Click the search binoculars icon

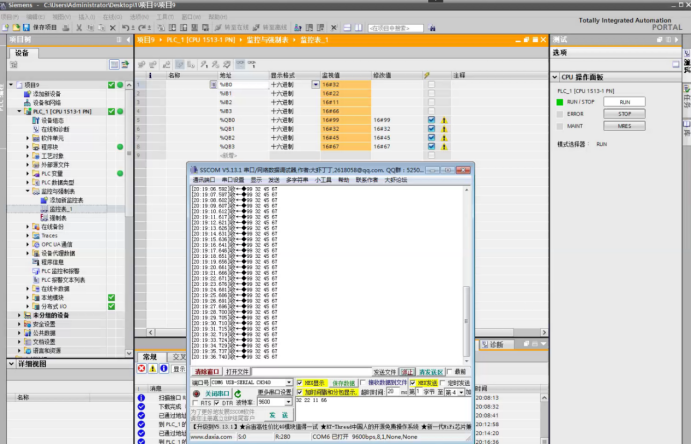[432, 28]
